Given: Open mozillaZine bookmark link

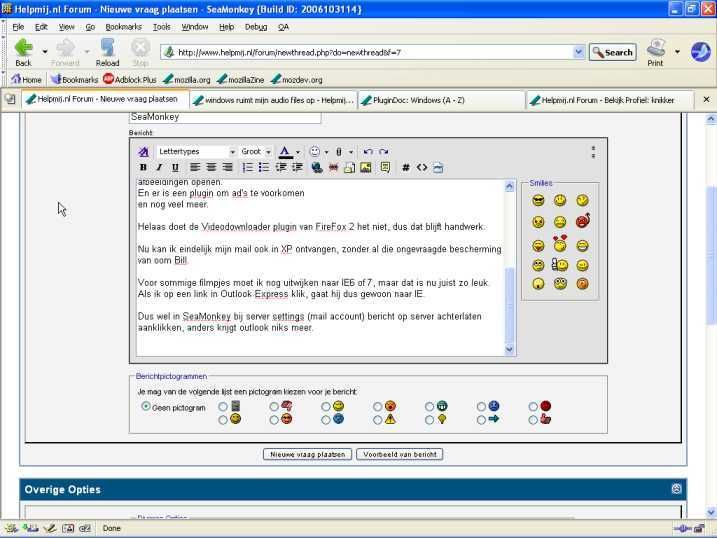Looking at the screenshot, I should click(241, 80).
